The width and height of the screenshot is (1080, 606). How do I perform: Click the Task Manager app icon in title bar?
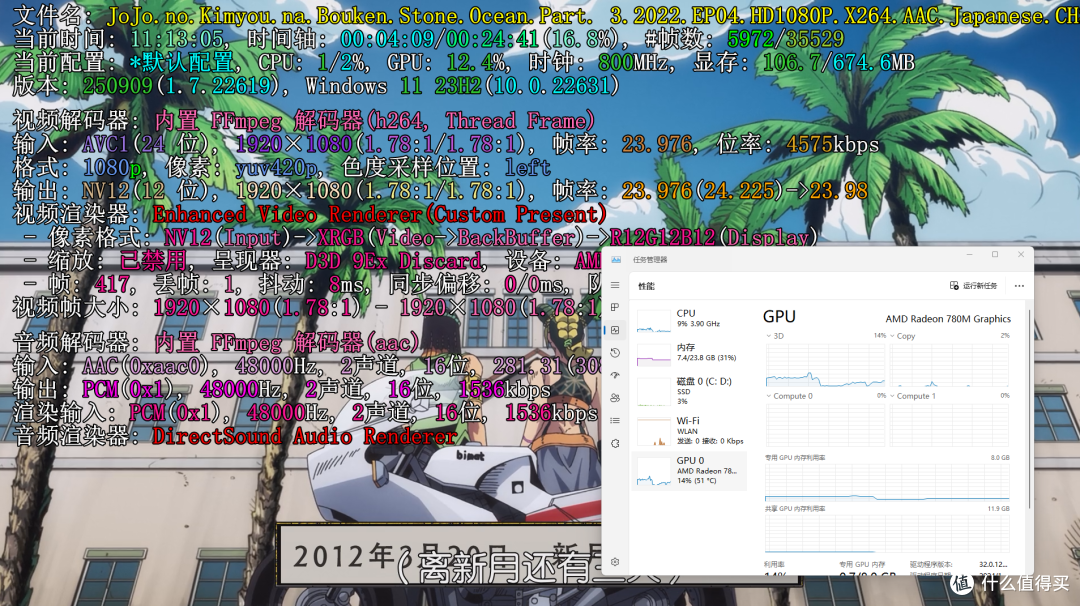(x=616, y=260)
